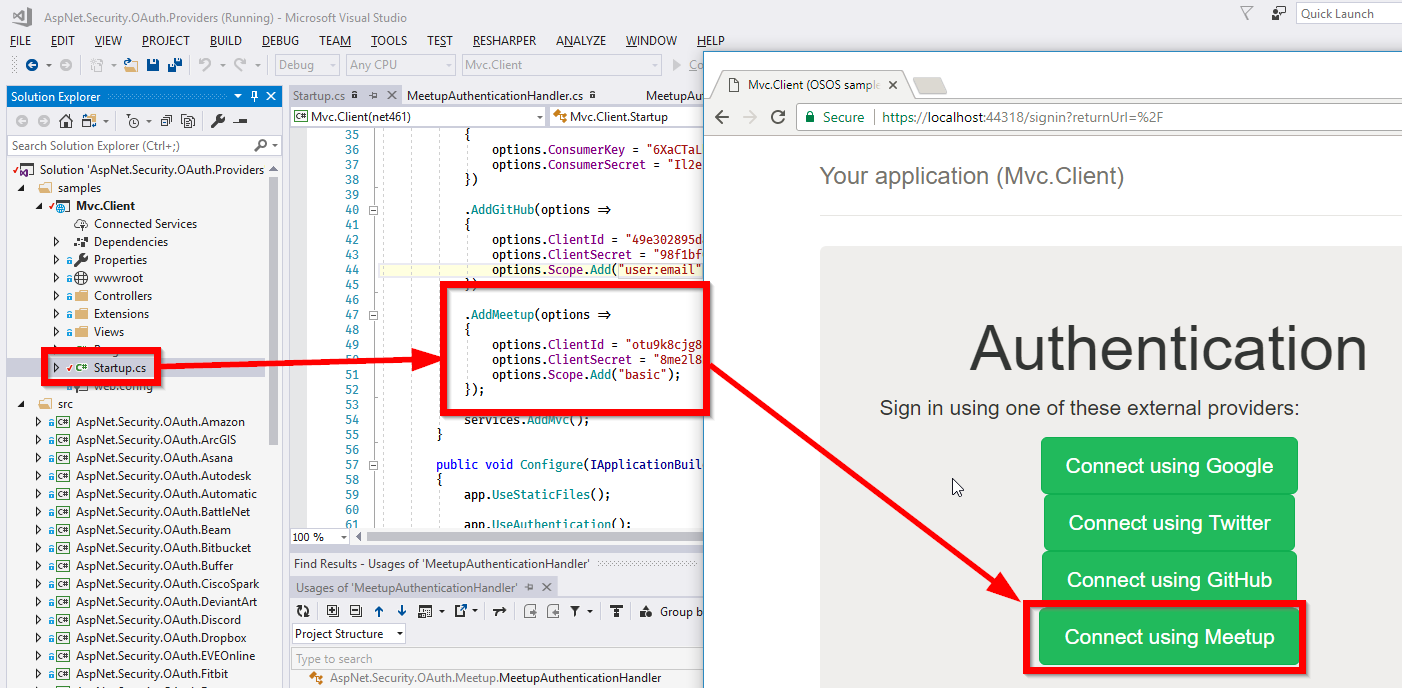Collapse the Configure method outline
Image resolution: width=1402 pixels, height=688 pixels.
click(x=374, y=465)
